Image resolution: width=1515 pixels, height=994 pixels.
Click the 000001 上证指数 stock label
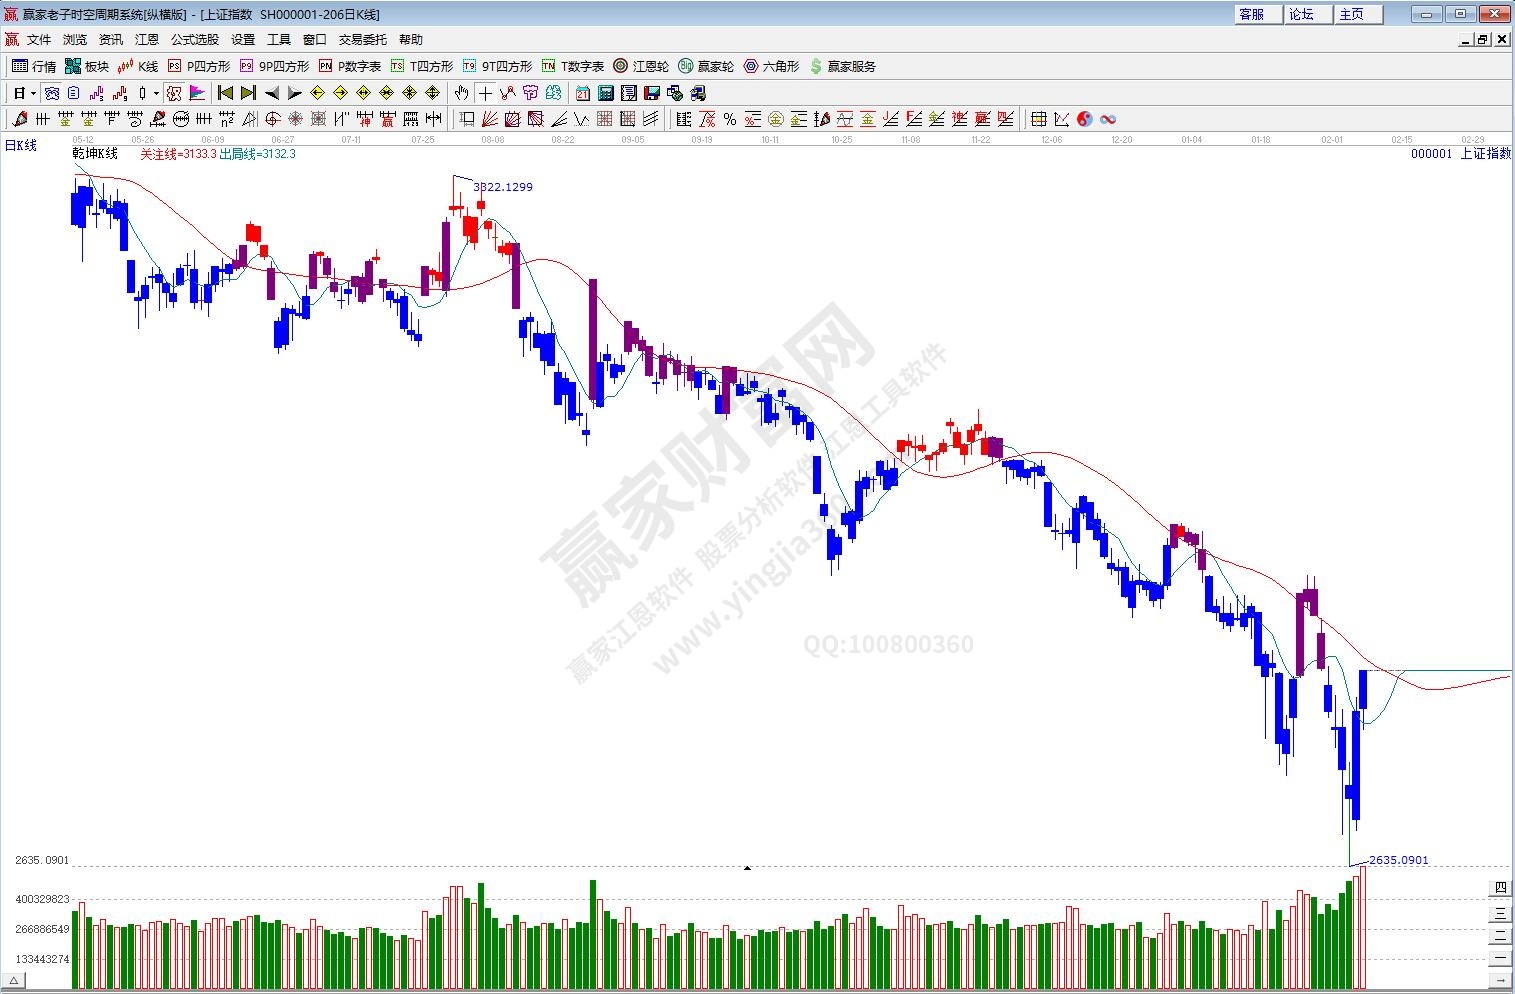tap(1461, 154)
